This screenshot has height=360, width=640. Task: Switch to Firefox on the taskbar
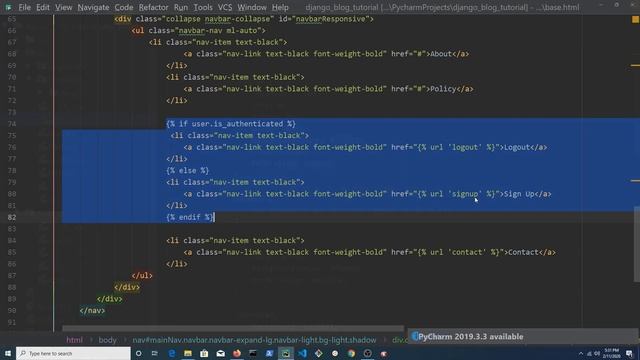(237, 353)
